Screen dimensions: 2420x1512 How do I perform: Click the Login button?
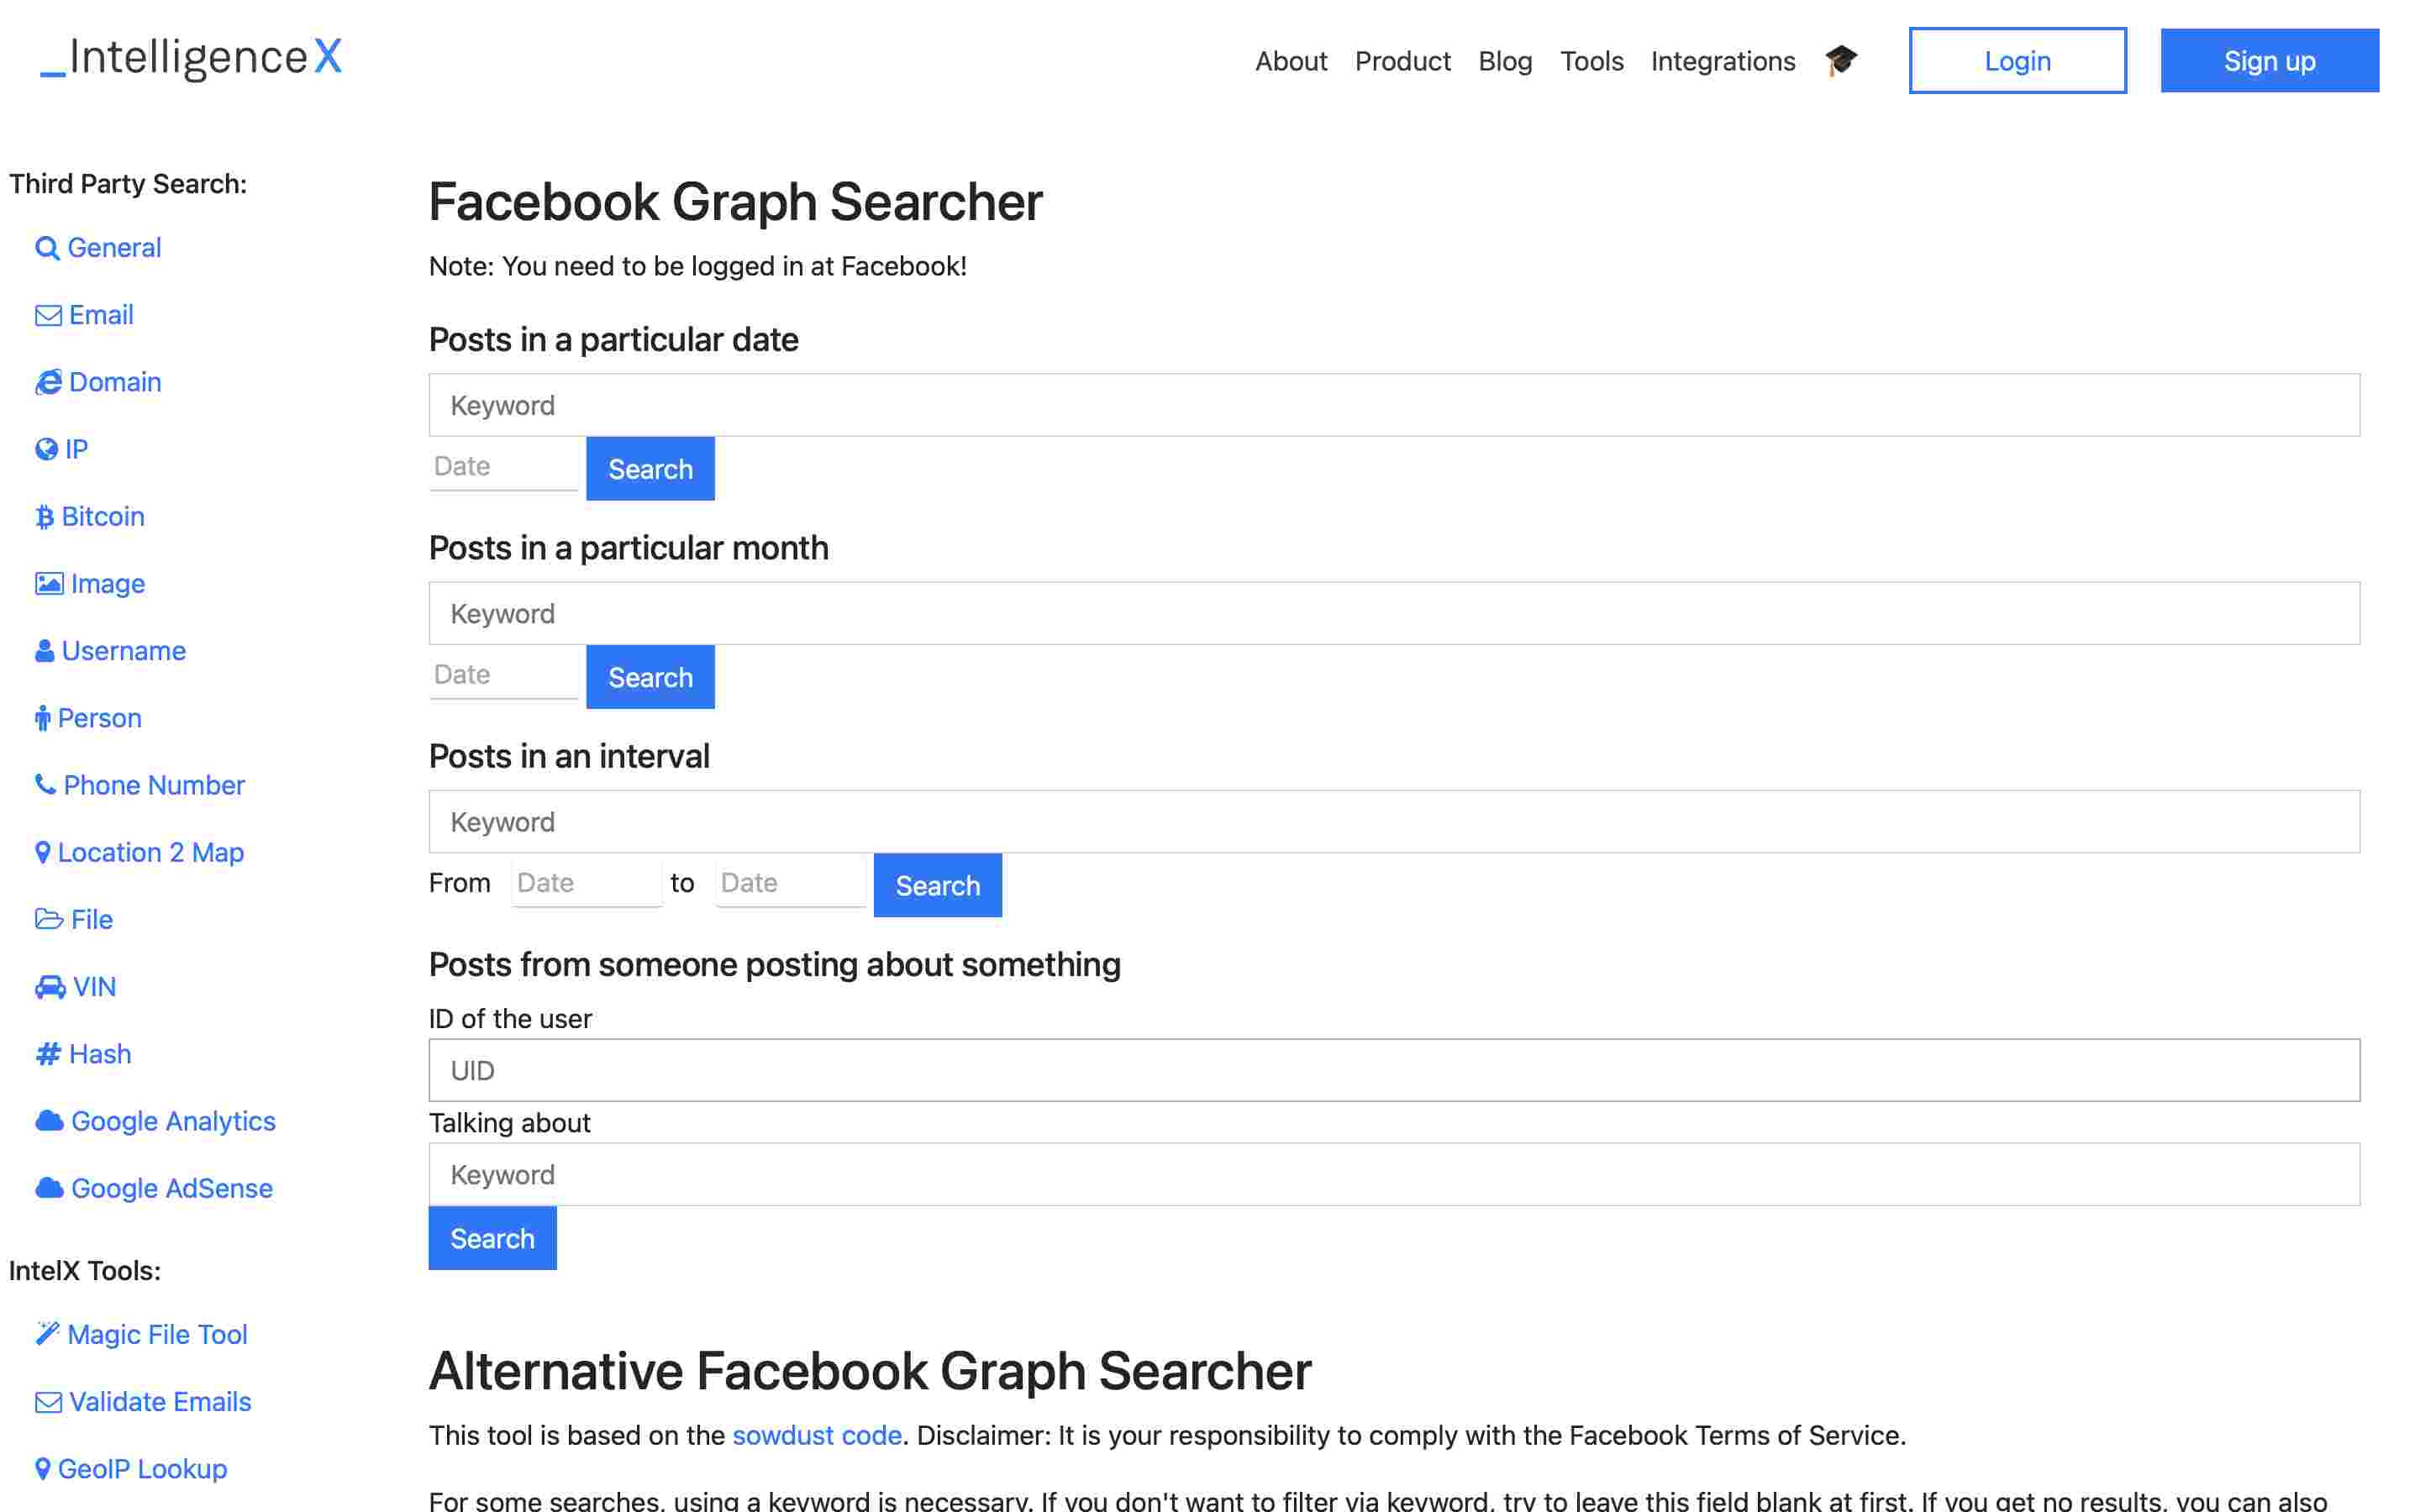coord(2017,61)
